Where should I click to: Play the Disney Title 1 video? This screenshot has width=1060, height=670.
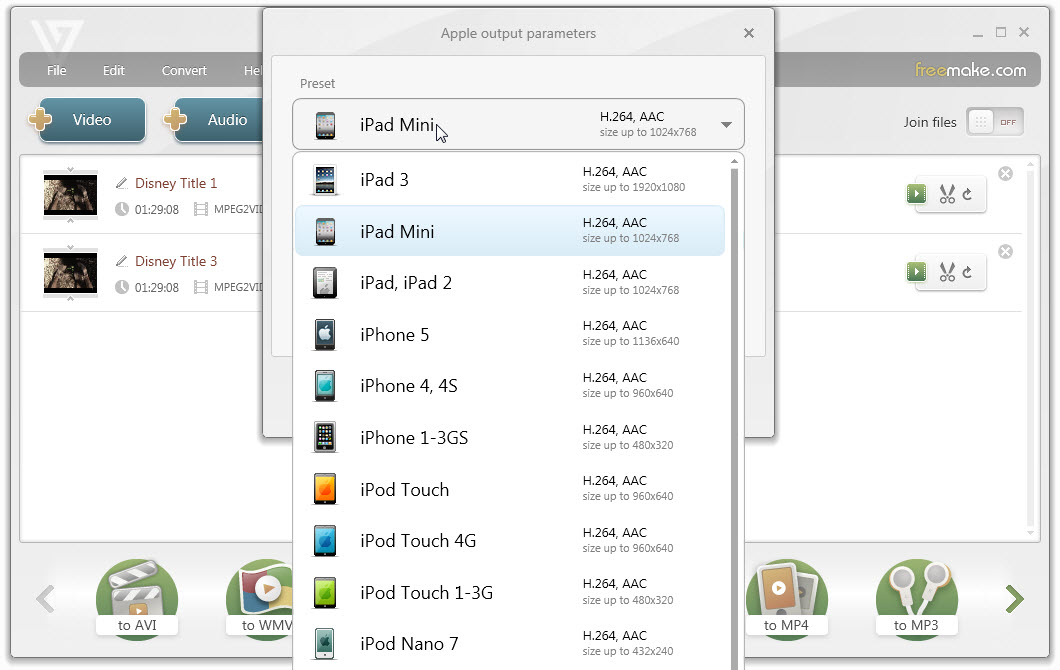click(x=916, y=194)
